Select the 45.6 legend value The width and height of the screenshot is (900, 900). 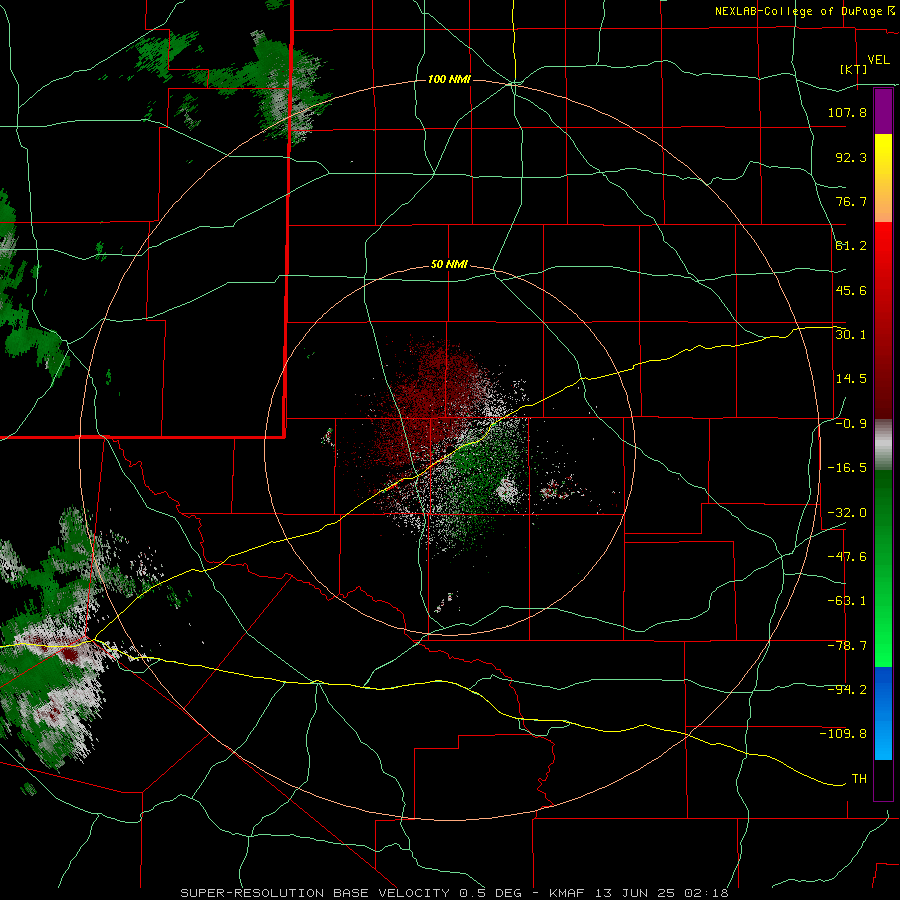[x=851, y=290]
